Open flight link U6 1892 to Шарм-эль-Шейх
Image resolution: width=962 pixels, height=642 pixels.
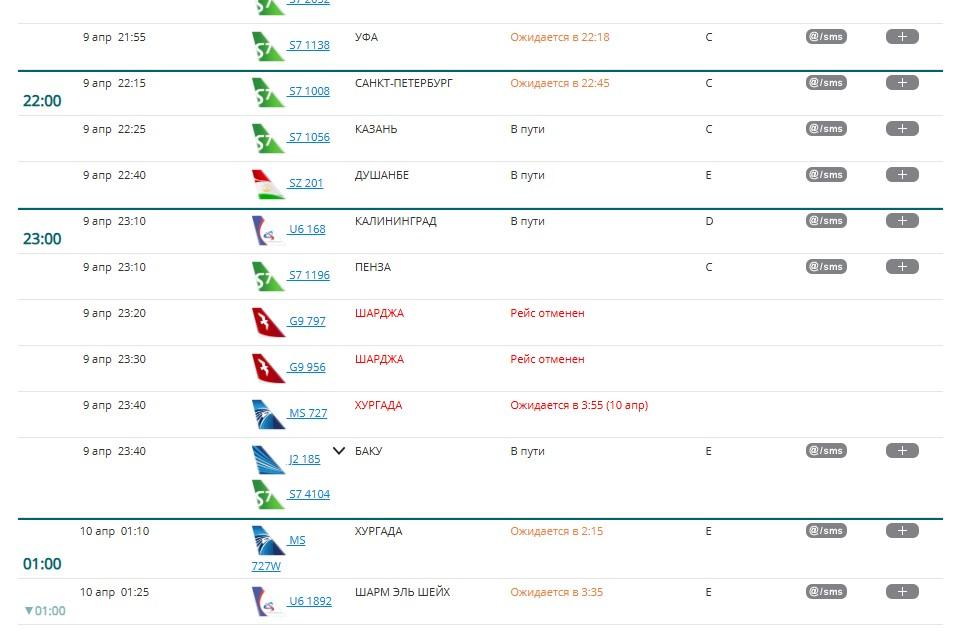click(310, 602)
